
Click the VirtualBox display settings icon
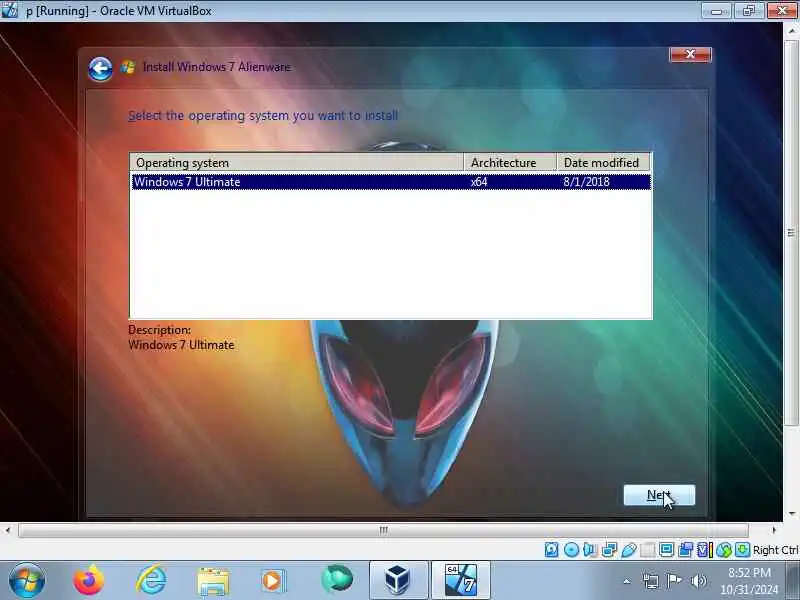[666, 549]
